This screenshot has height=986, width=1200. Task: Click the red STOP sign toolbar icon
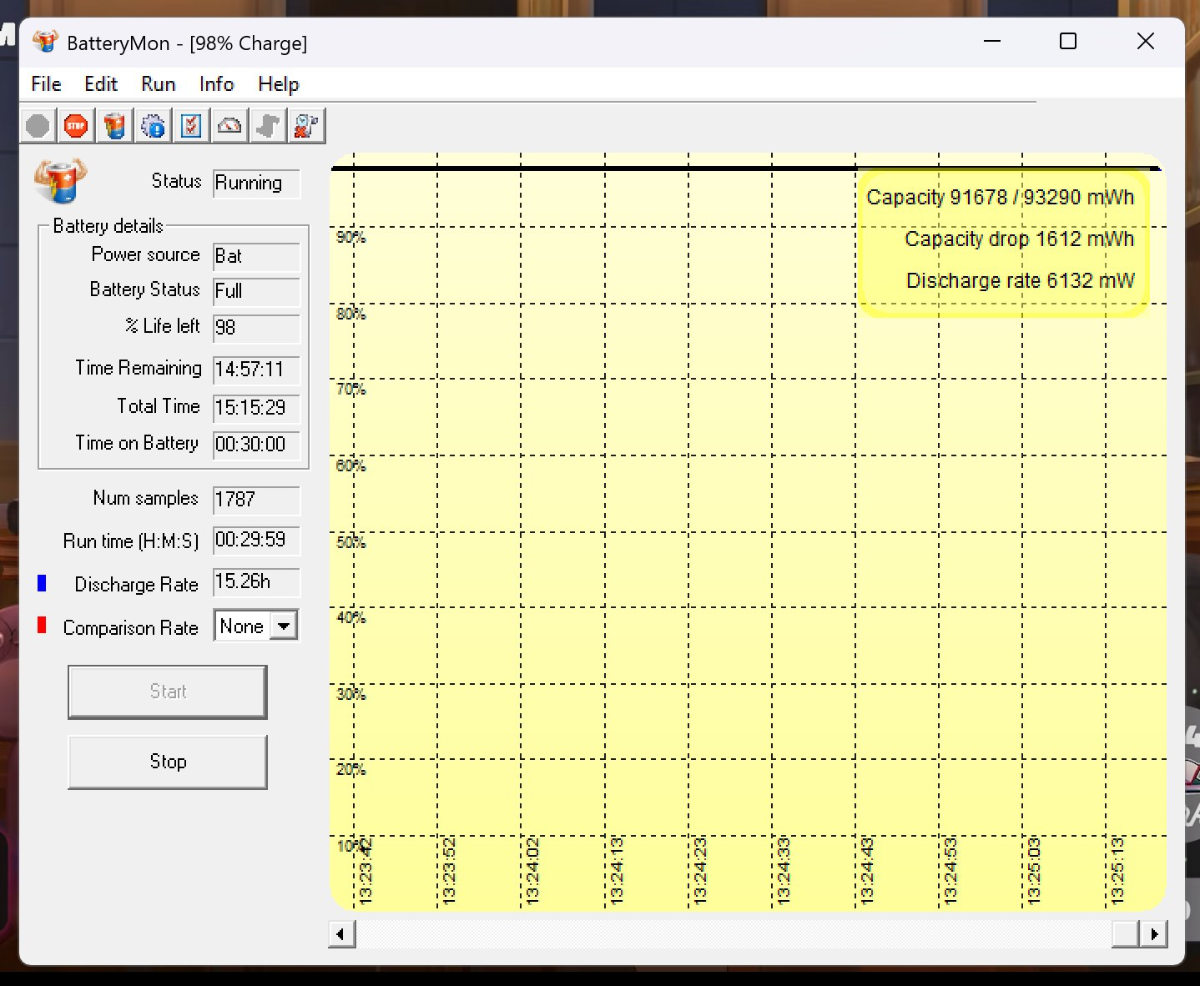click(x=76, y=126)
